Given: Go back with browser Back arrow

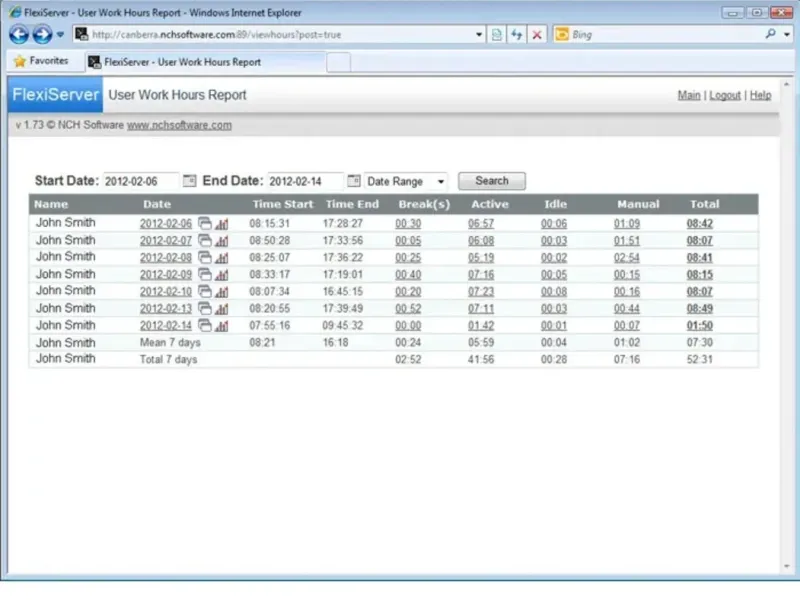Looking at the screenshot, I should 19,35.
